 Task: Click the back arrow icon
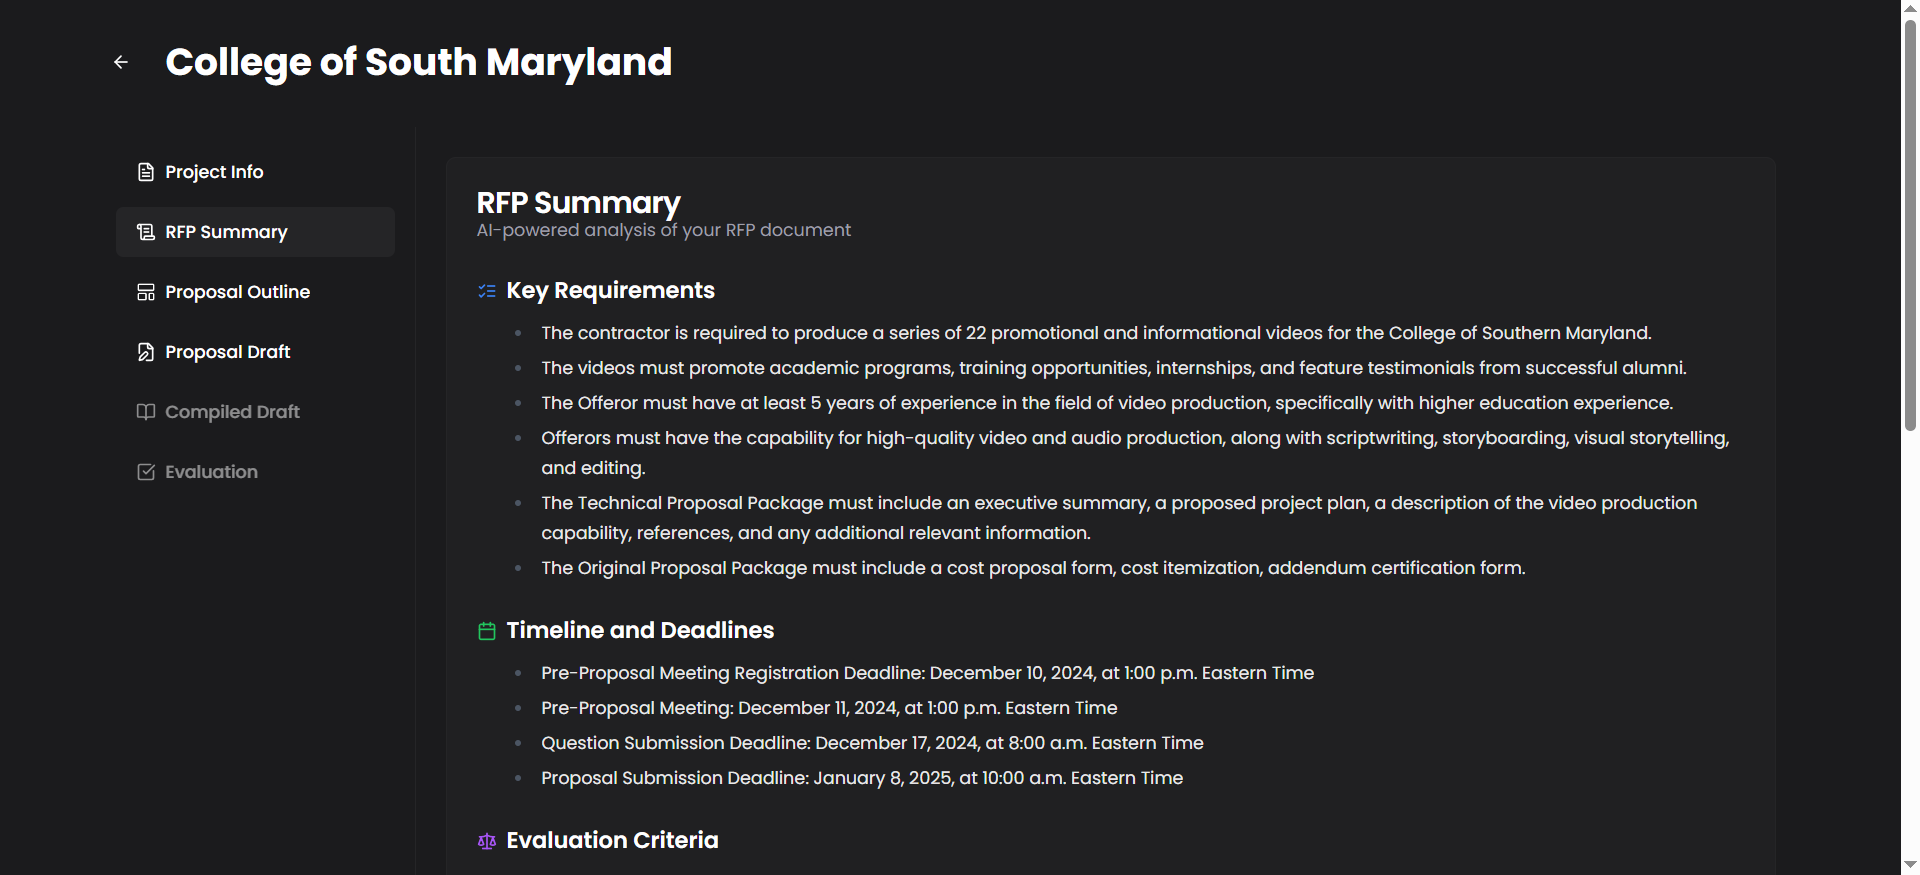121,62
